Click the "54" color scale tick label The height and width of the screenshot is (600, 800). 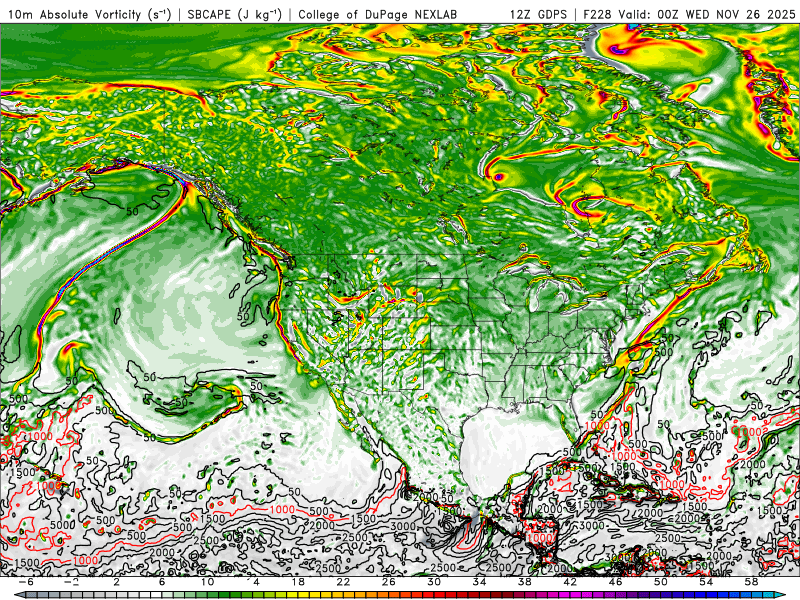tap(706, 582)
